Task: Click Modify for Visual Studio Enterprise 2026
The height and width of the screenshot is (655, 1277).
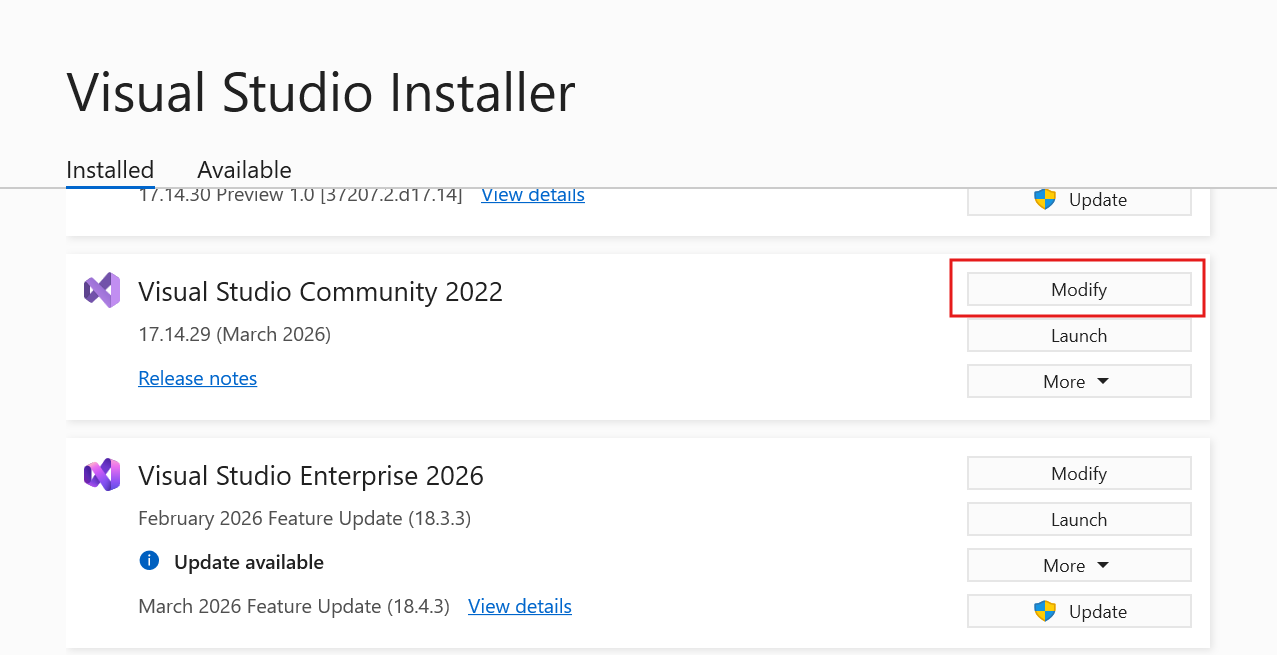Action: [x=1078, y=473]
